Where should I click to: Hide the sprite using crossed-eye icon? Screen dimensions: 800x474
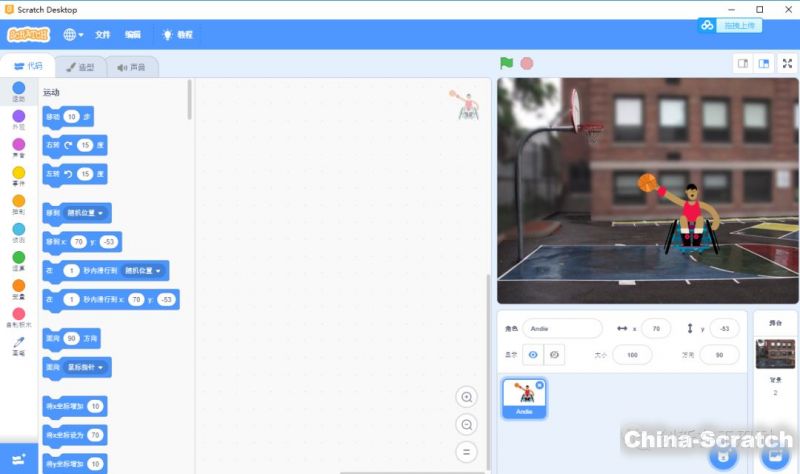(x=556, y=354)
